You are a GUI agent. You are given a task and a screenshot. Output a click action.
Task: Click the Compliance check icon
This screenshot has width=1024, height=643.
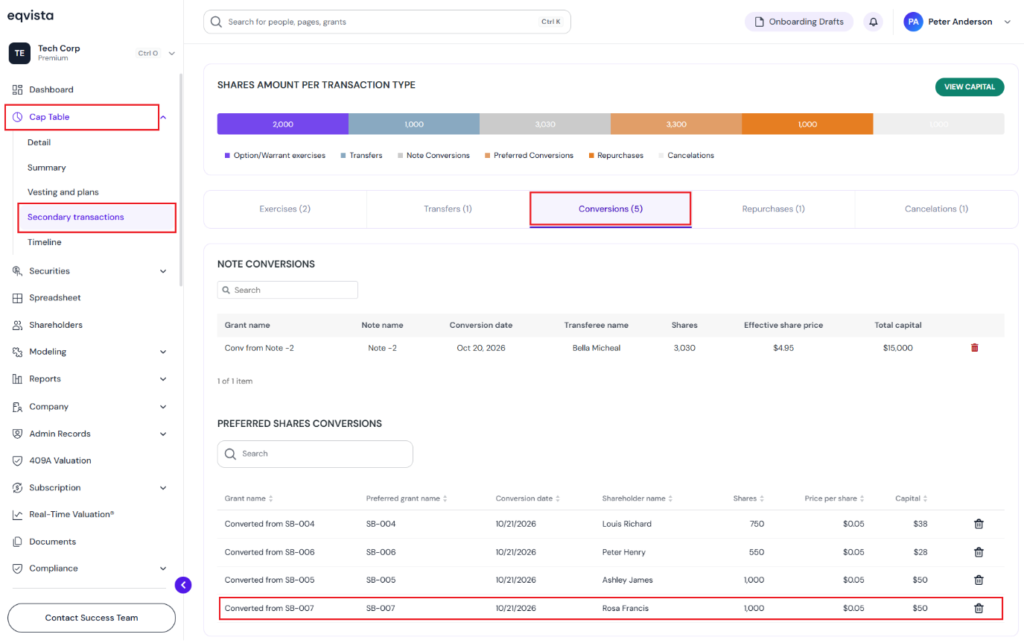(17, 569)
